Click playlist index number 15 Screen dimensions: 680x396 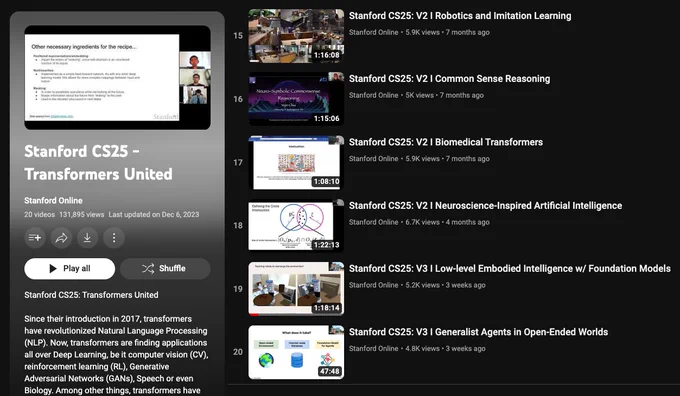(238, 36)
